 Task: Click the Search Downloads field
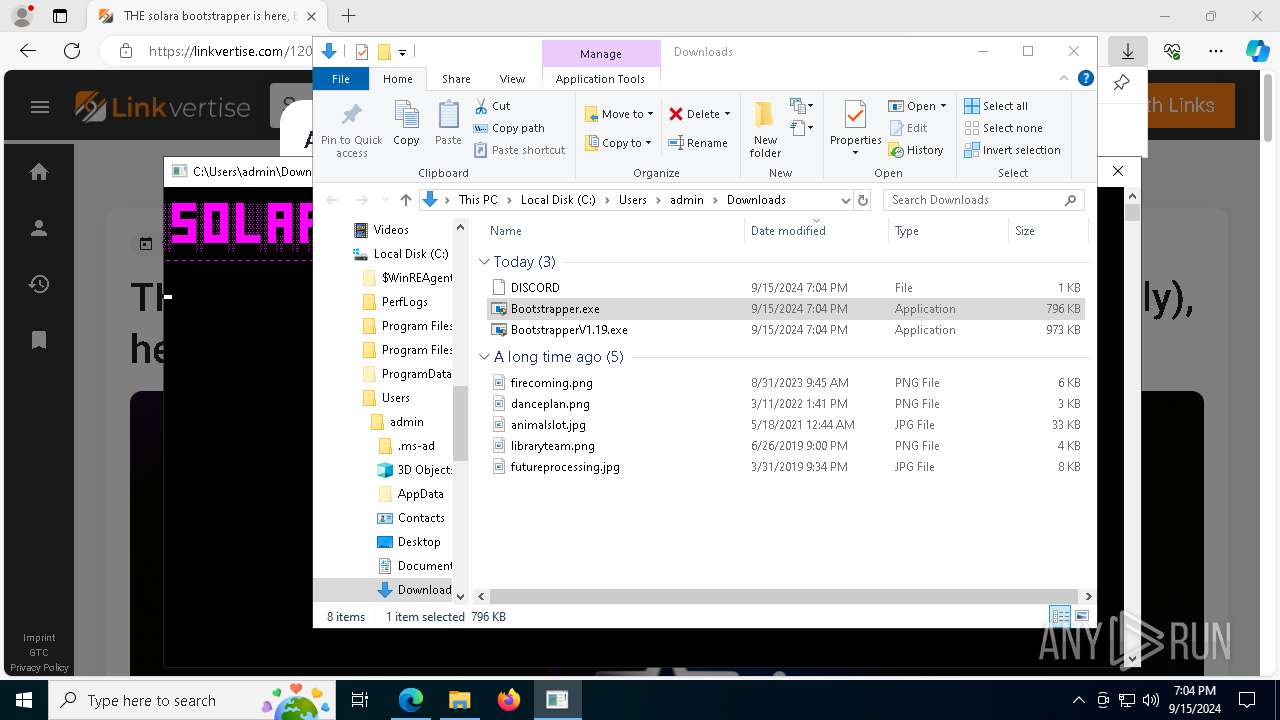[x=983, y=200]
